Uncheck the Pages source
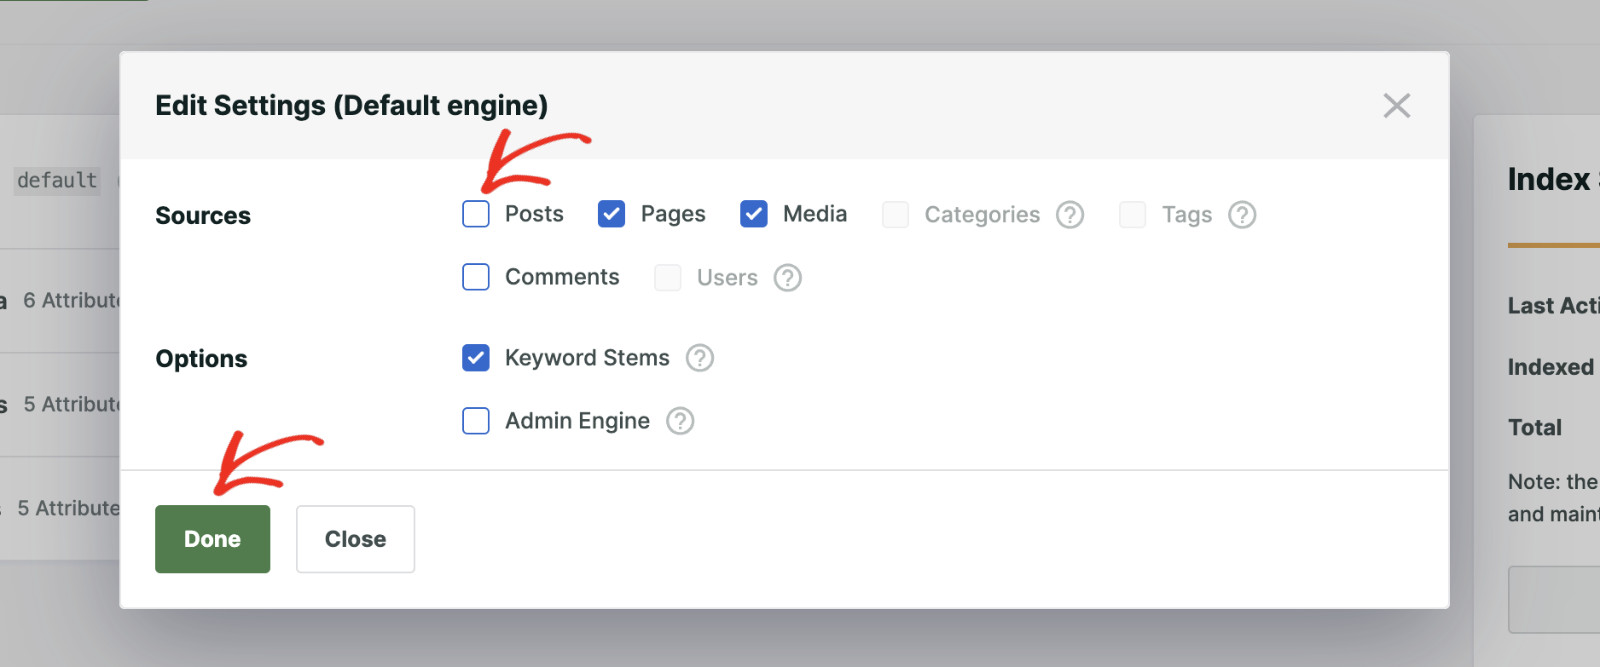The height and width of the screenshot is (667, 1600). pos(610,214)
